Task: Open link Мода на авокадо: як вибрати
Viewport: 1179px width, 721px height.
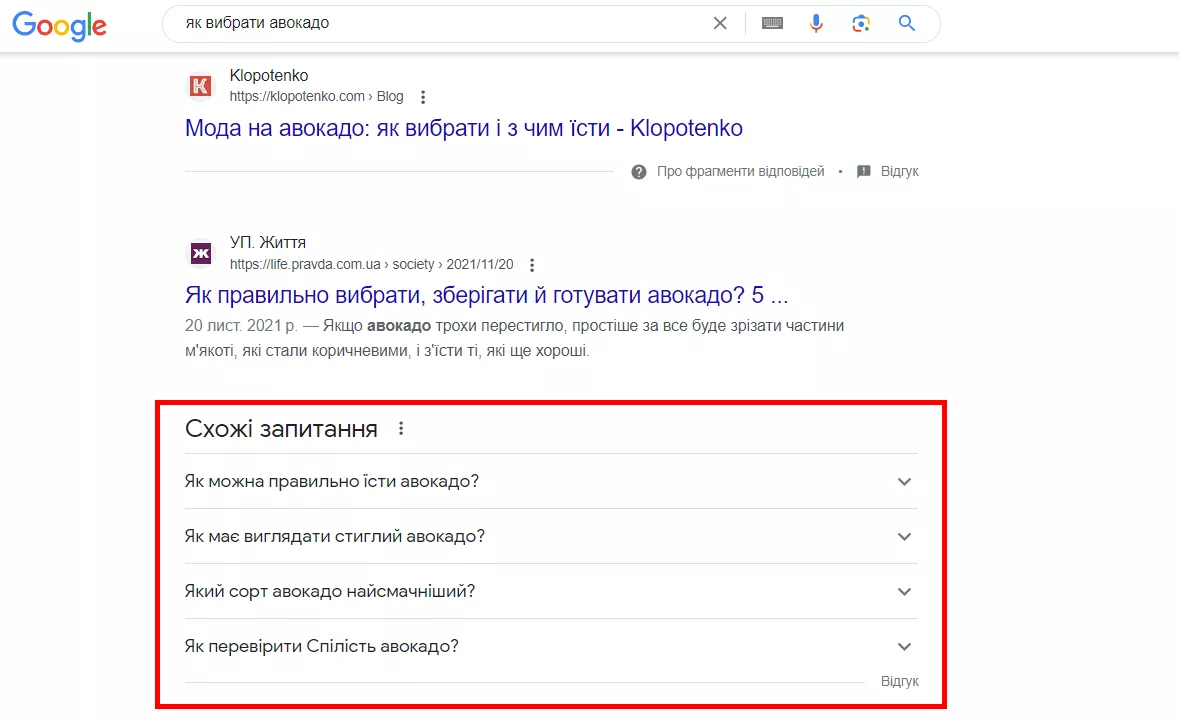Action: pyautogui.click(x=463, y=129)
